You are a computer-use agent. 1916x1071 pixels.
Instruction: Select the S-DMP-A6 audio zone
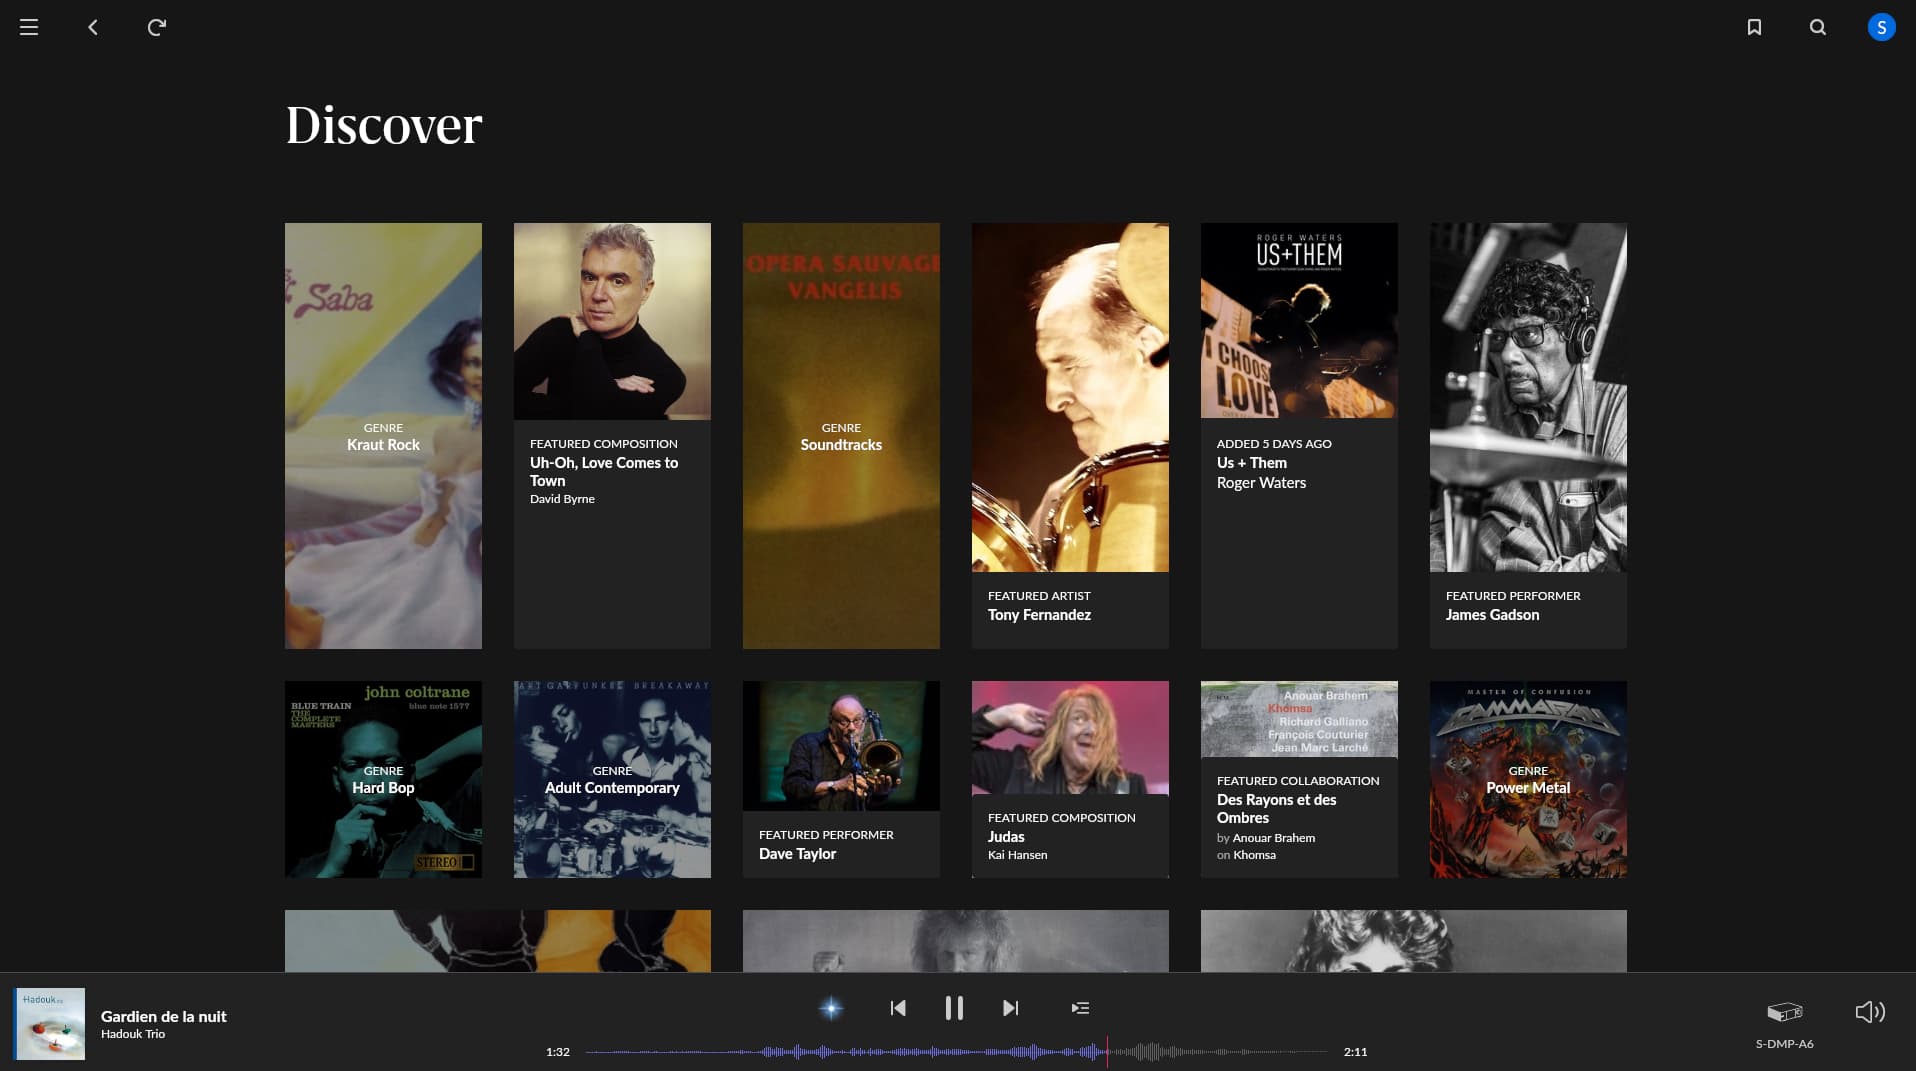[1785, 1023]
